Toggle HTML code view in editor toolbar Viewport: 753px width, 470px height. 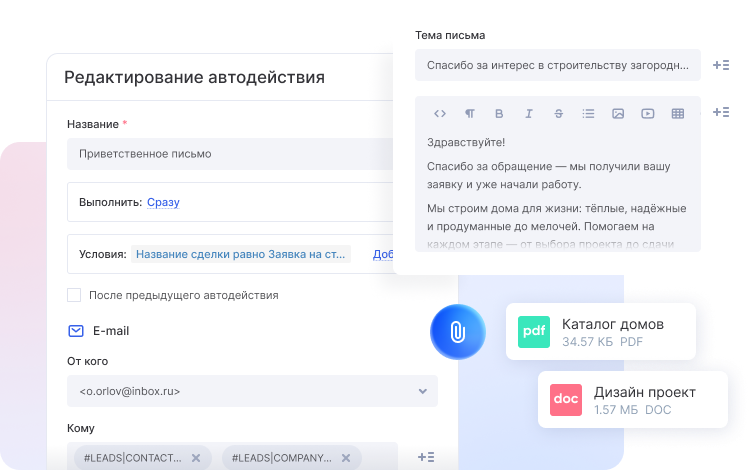point(439,114)
